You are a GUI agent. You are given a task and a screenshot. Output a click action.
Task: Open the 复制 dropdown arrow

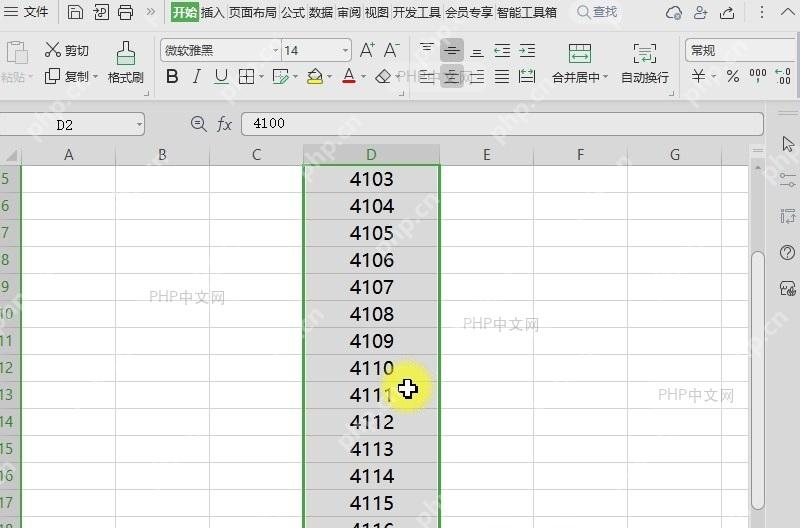click(95, 77)
